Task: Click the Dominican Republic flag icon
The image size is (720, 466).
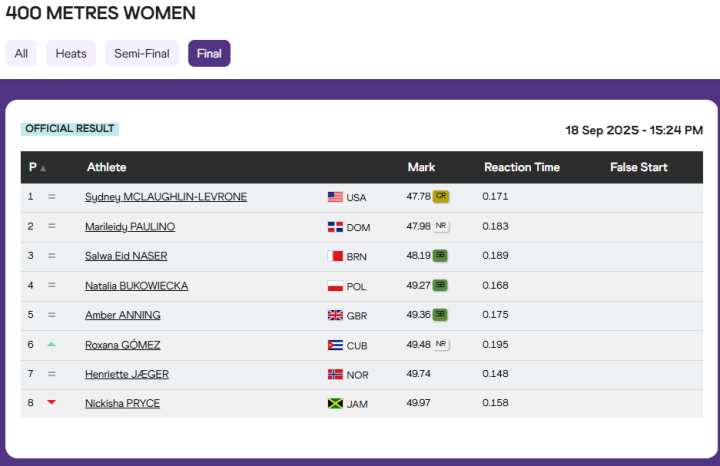Action: tap(335, 227)
